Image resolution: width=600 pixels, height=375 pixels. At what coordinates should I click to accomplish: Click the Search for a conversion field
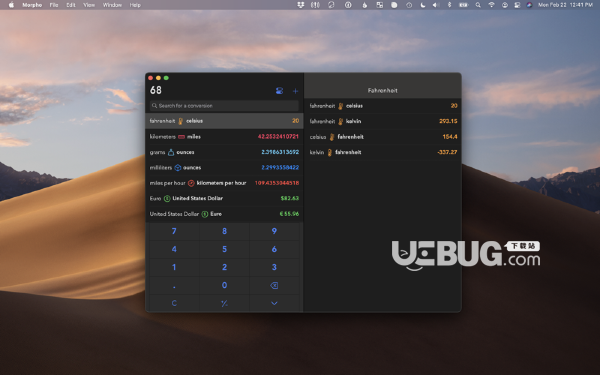(x=224, y=106)
